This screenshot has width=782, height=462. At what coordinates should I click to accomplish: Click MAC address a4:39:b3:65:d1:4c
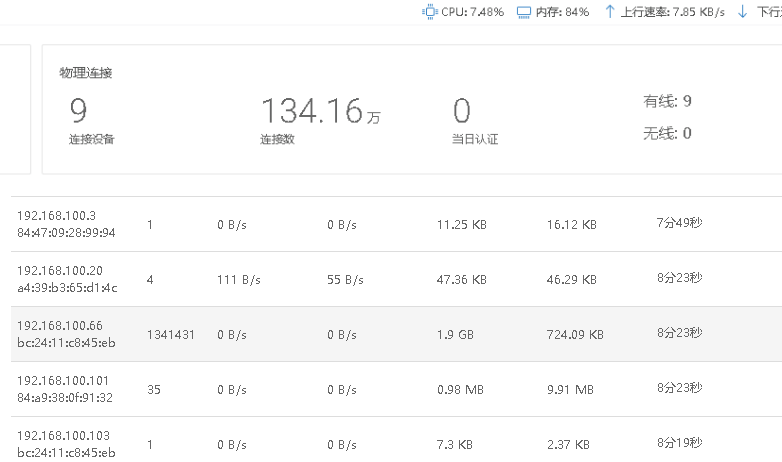66,288
